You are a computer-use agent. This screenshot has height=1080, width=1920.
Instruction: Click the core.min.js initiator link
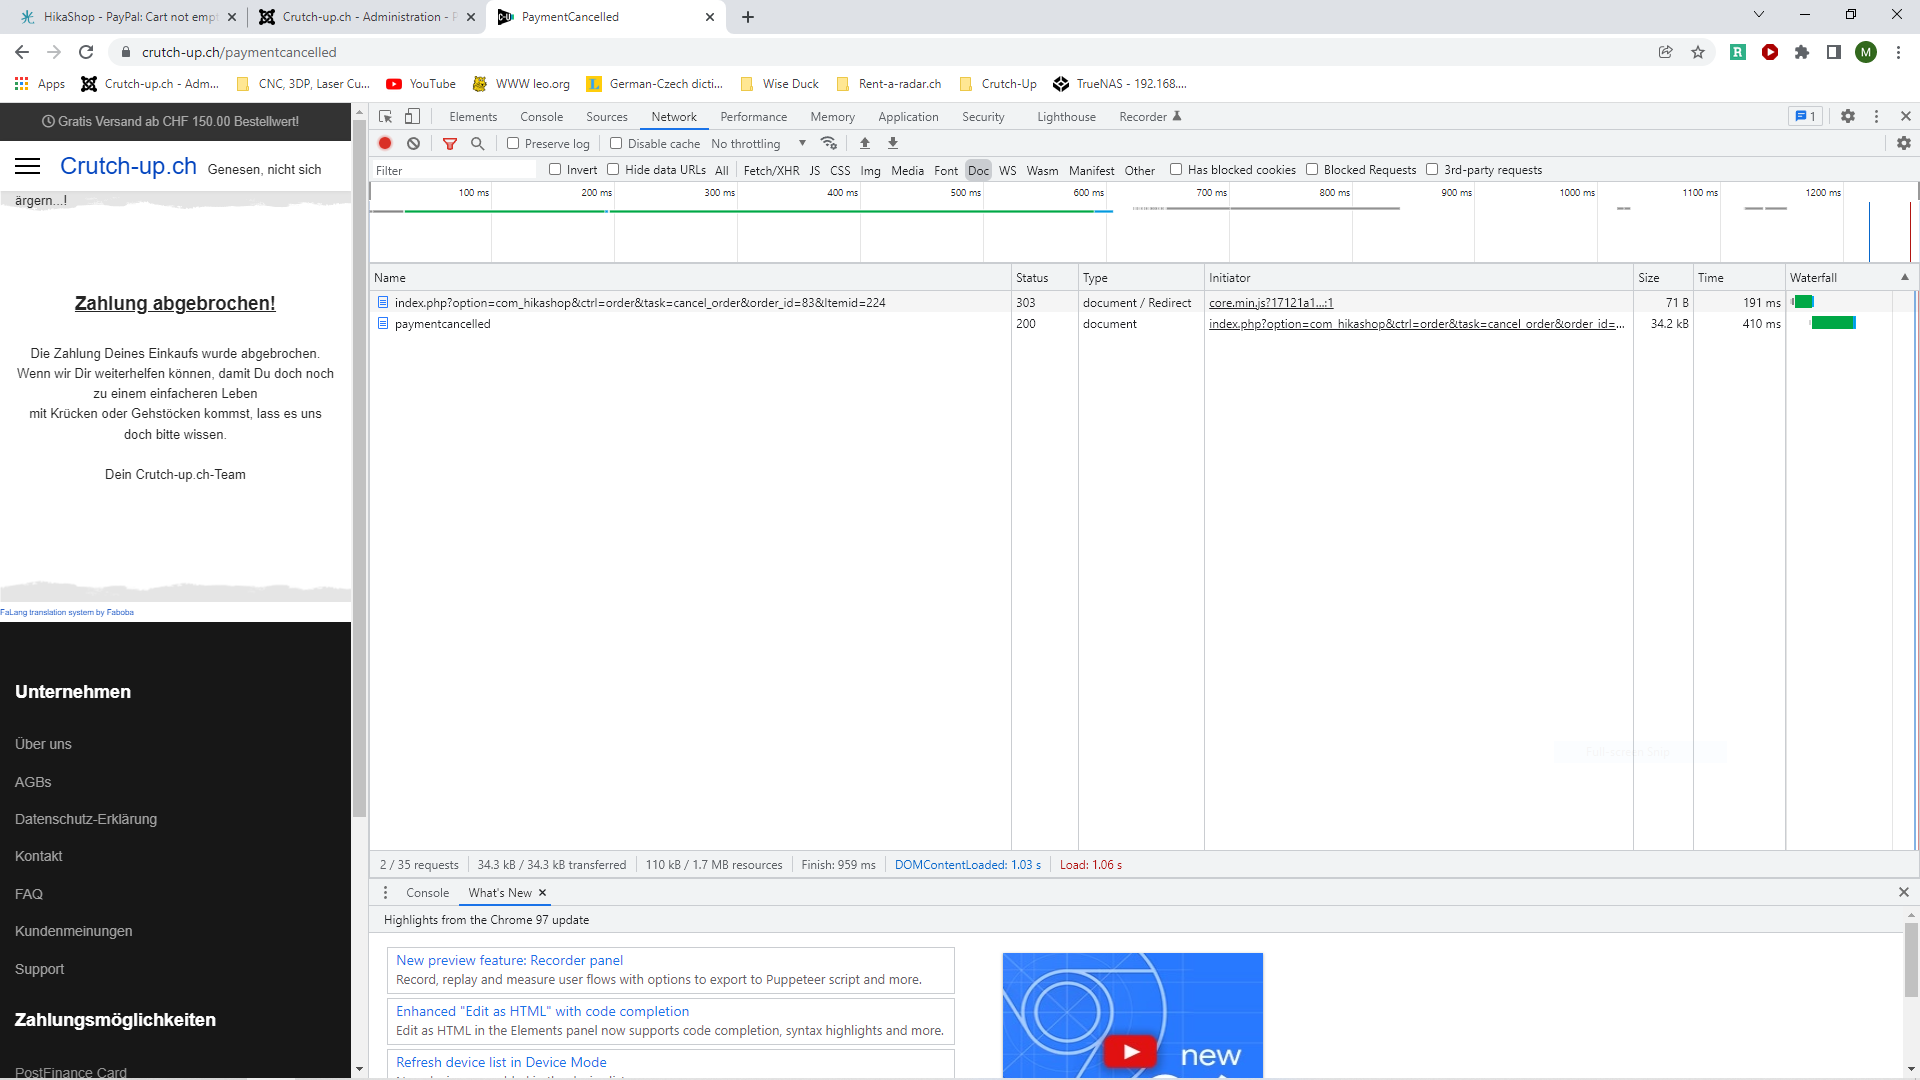coord(1270,302)
